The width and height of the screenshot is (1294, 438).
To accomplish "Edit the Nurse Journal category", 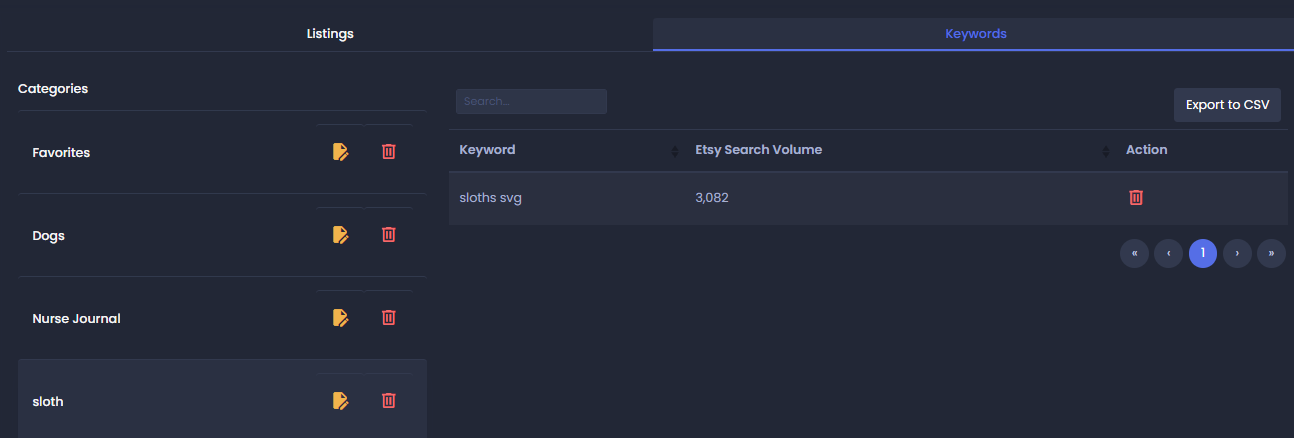I will [x=340, y=318].
